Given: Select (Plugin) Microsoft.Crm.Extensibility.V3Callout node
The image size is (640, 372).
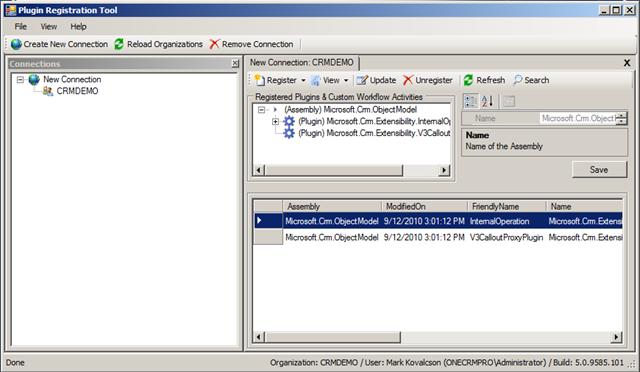Looking at the screenshot, I should pos(374,133).
